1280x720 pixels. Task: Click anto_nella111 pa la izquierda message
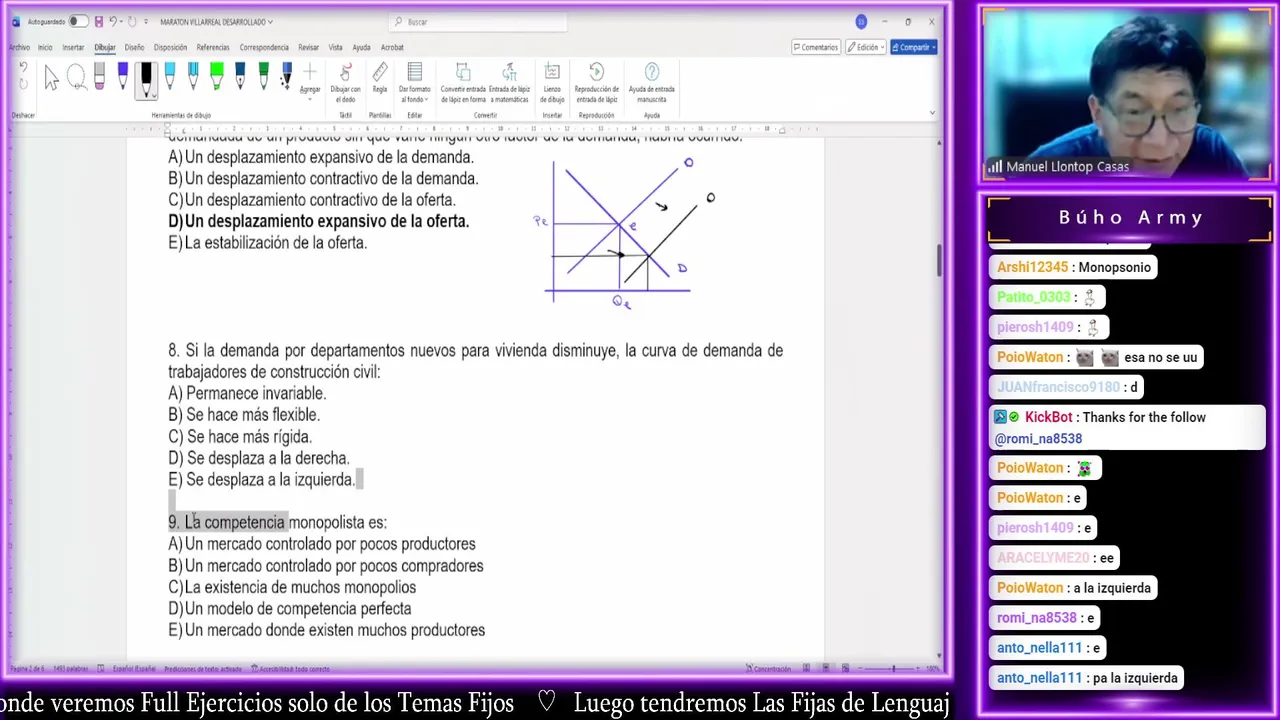coord(1087,678)
